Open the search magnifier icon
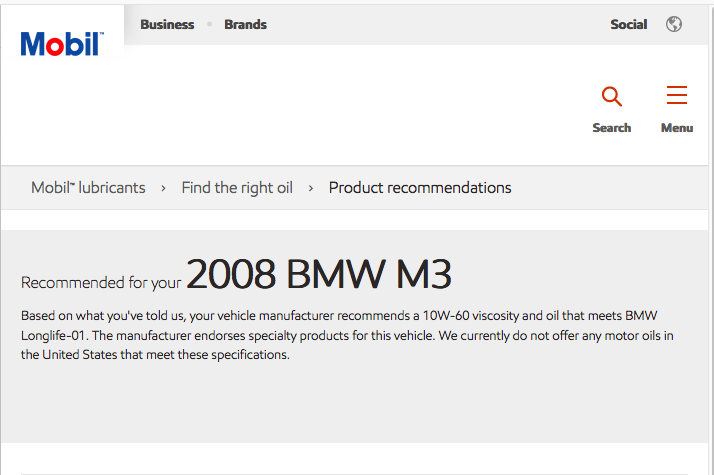This screenshot has height=475, width=714. (612, 96)
